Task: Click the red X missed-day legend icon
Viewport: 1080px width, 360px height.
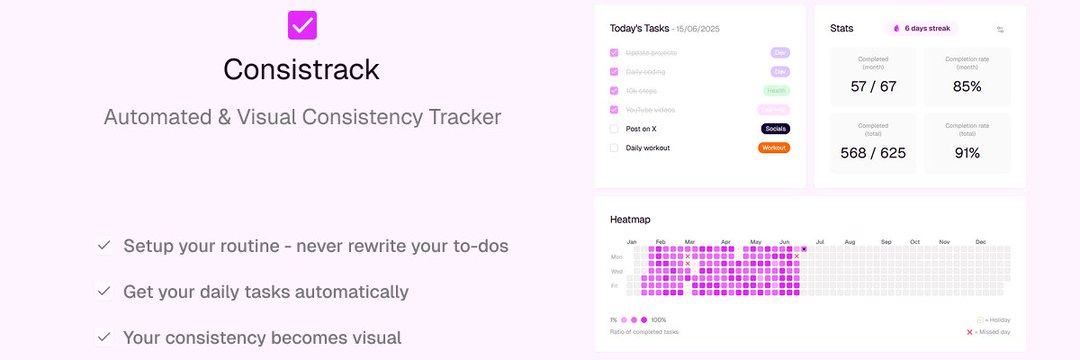Action: point(970,332)
